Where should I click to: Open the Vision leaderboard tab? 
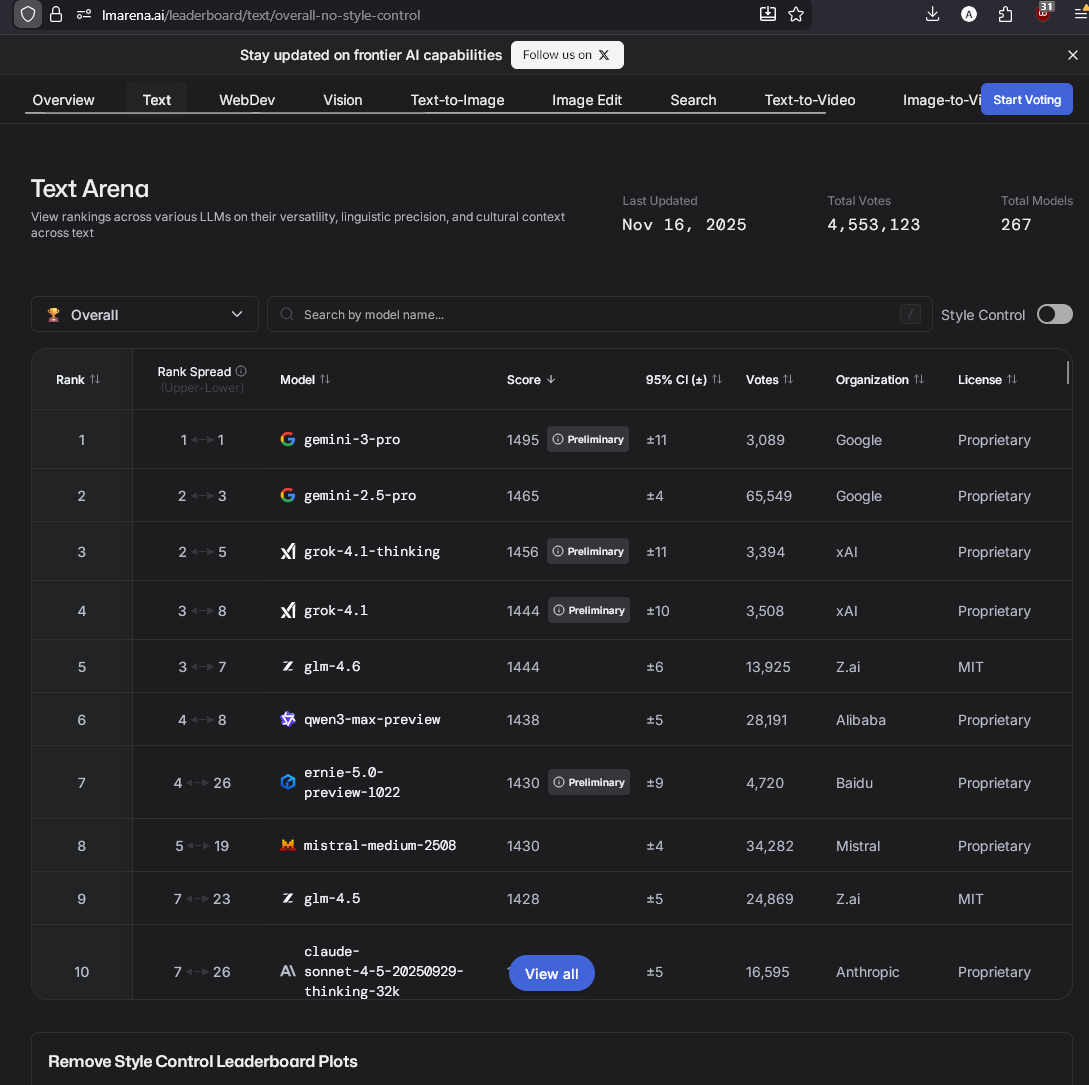342,100
